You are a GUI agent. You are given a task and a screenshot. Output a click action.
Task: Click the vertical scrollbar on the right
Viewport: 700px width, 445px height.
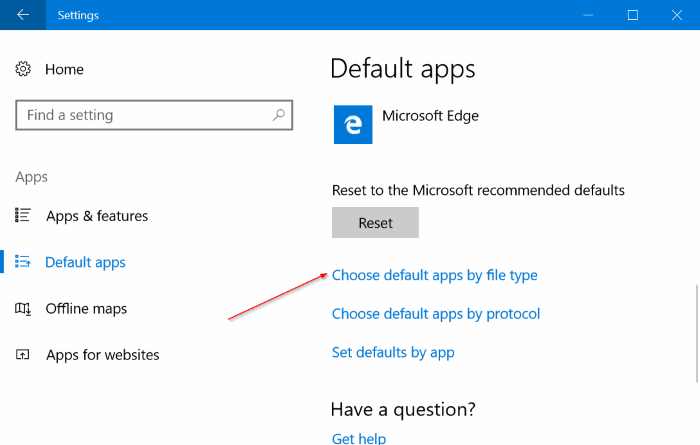[x=697, y=333]
